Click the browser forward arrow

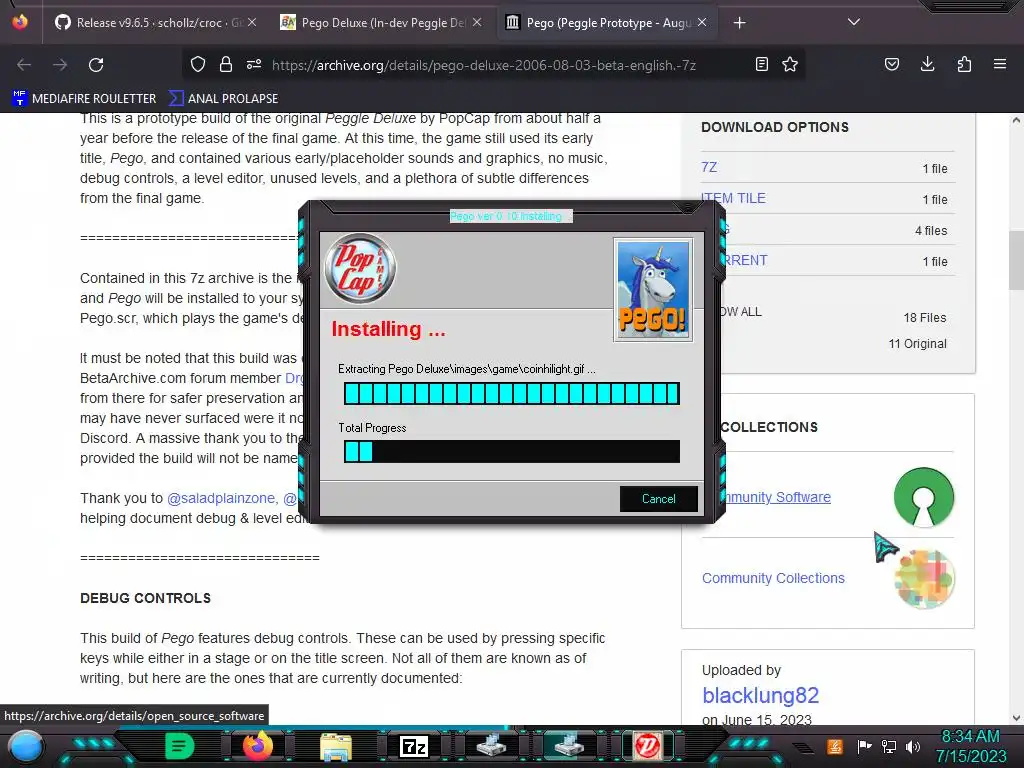point(60,65)
